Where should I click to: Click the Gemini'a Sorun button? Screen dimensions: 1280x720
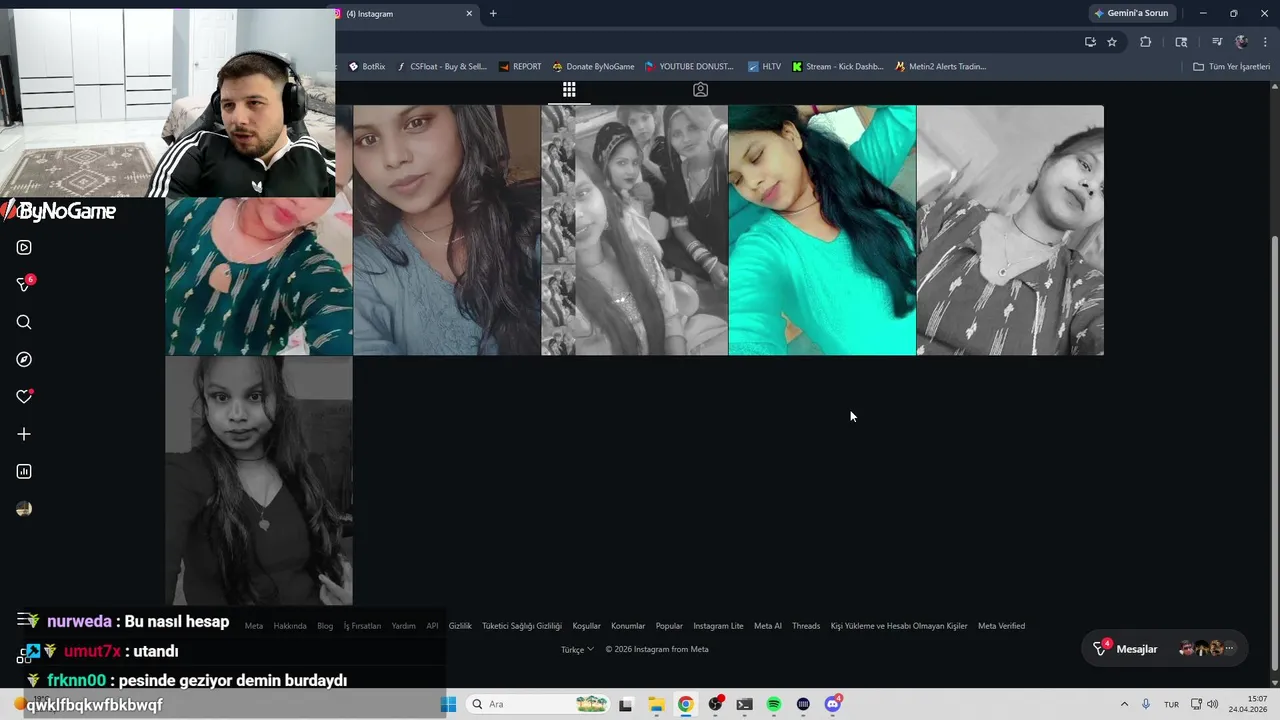point(1131,13)
